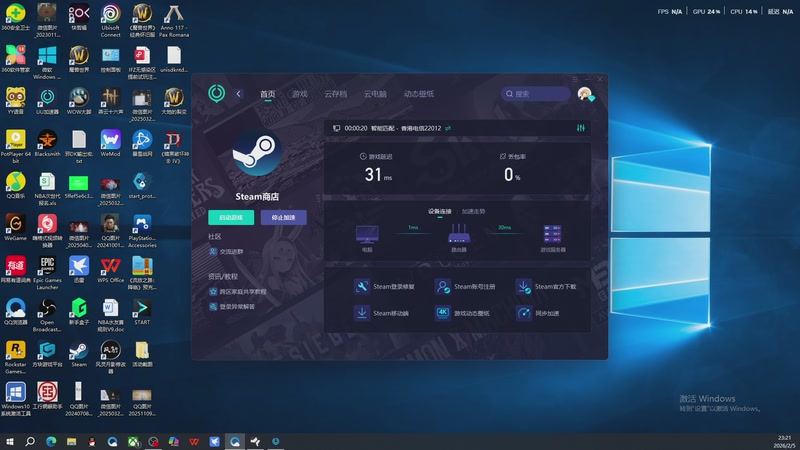
Task: Open the 跨区家庭共享教程 link
Action: 238,292
